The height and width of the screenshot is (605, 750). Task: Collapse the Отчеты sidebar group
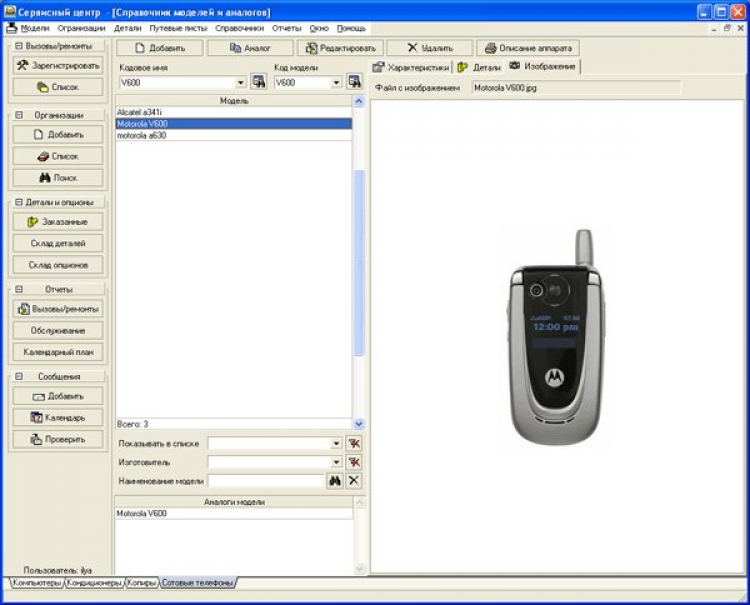tap(19, 289)
